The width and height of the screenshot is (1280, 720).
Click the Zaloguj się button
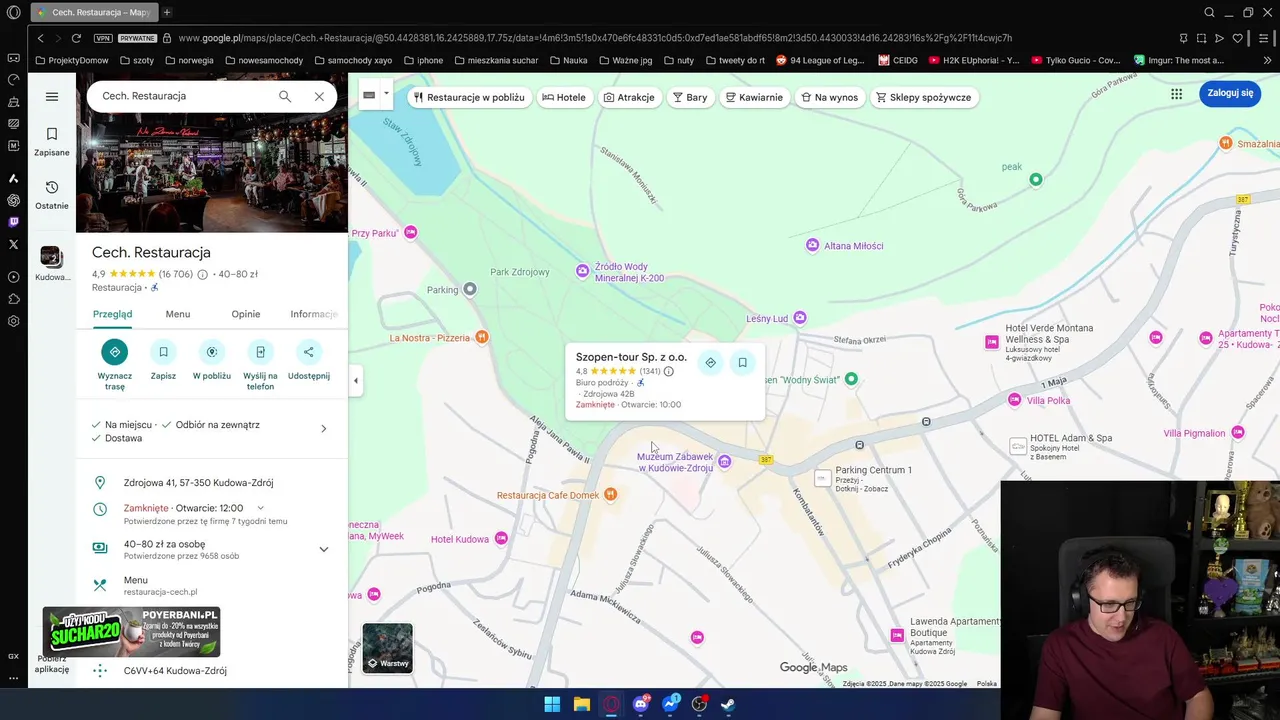tap(1230, 93)
